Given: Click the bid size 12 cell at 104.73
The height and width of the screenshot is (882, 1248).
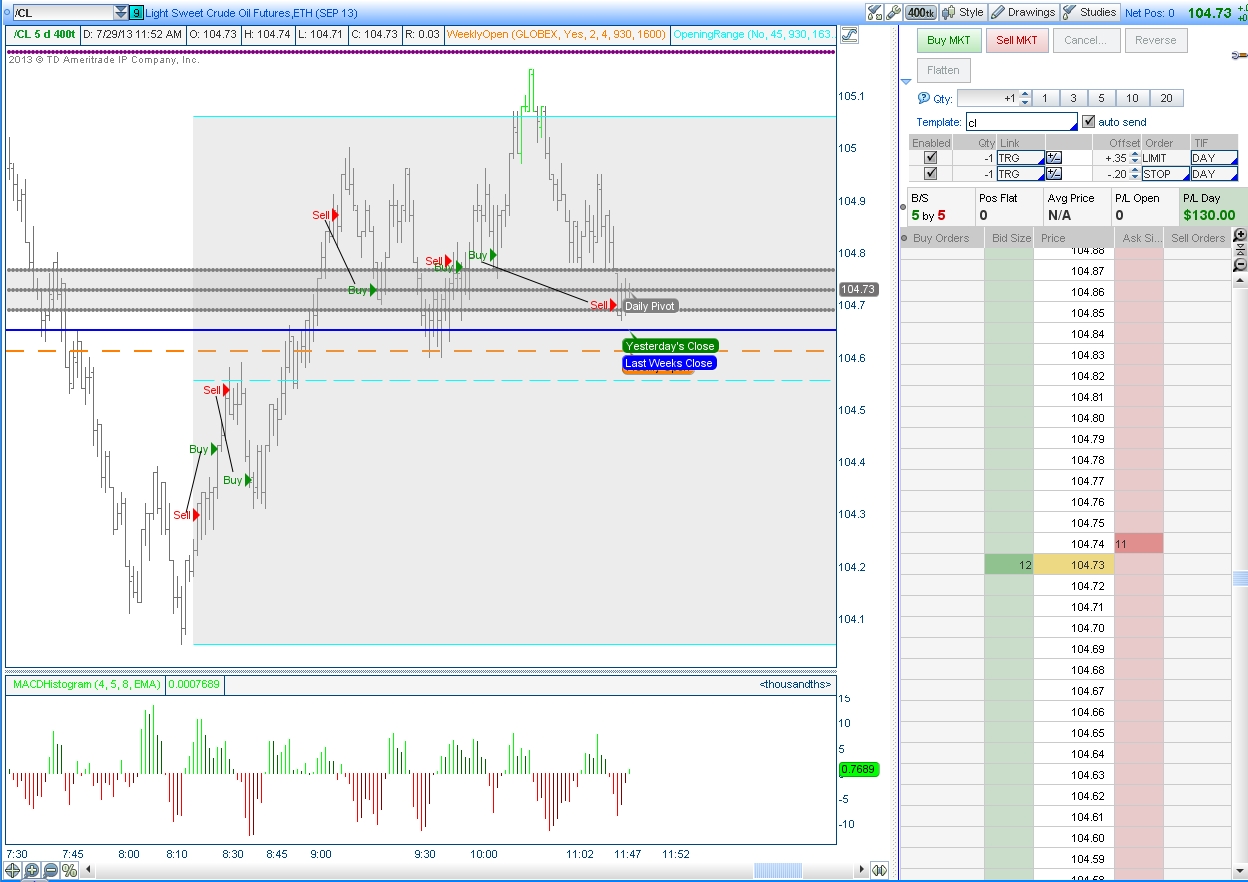Looking at the screenshot, I should [x=1009, y=565].
